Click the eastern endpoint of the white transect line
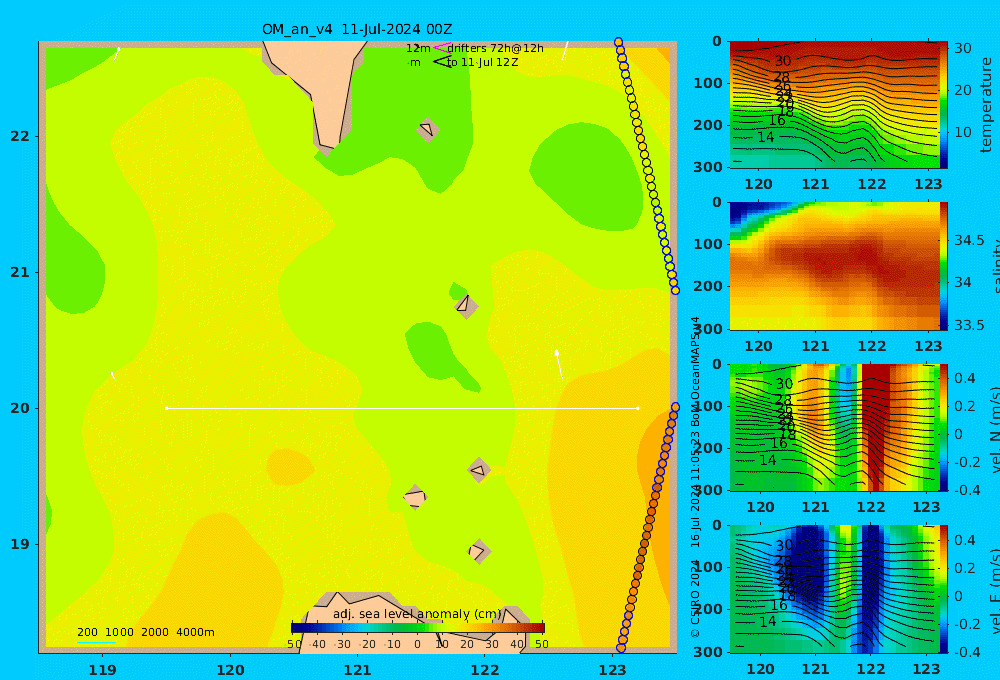This screenshot has height=680, width=1000. [638, 408]
